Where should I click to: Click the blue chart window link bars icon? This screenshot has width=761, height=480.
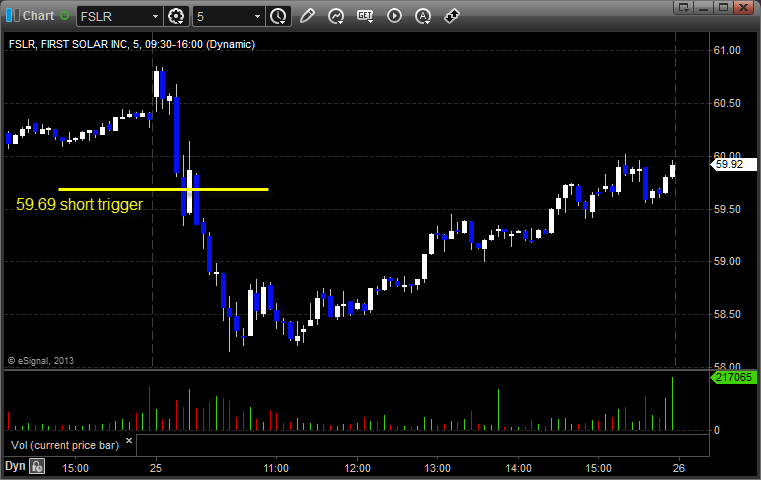13,16
